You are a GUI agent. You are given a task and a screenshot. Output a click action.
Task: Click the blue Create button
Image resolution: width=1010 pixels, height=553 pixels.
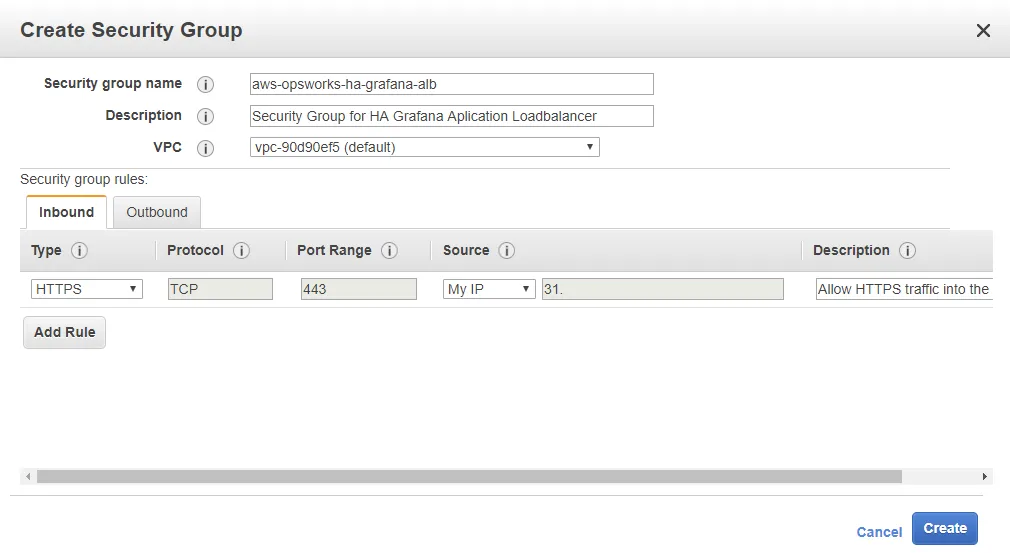(944, 529)
